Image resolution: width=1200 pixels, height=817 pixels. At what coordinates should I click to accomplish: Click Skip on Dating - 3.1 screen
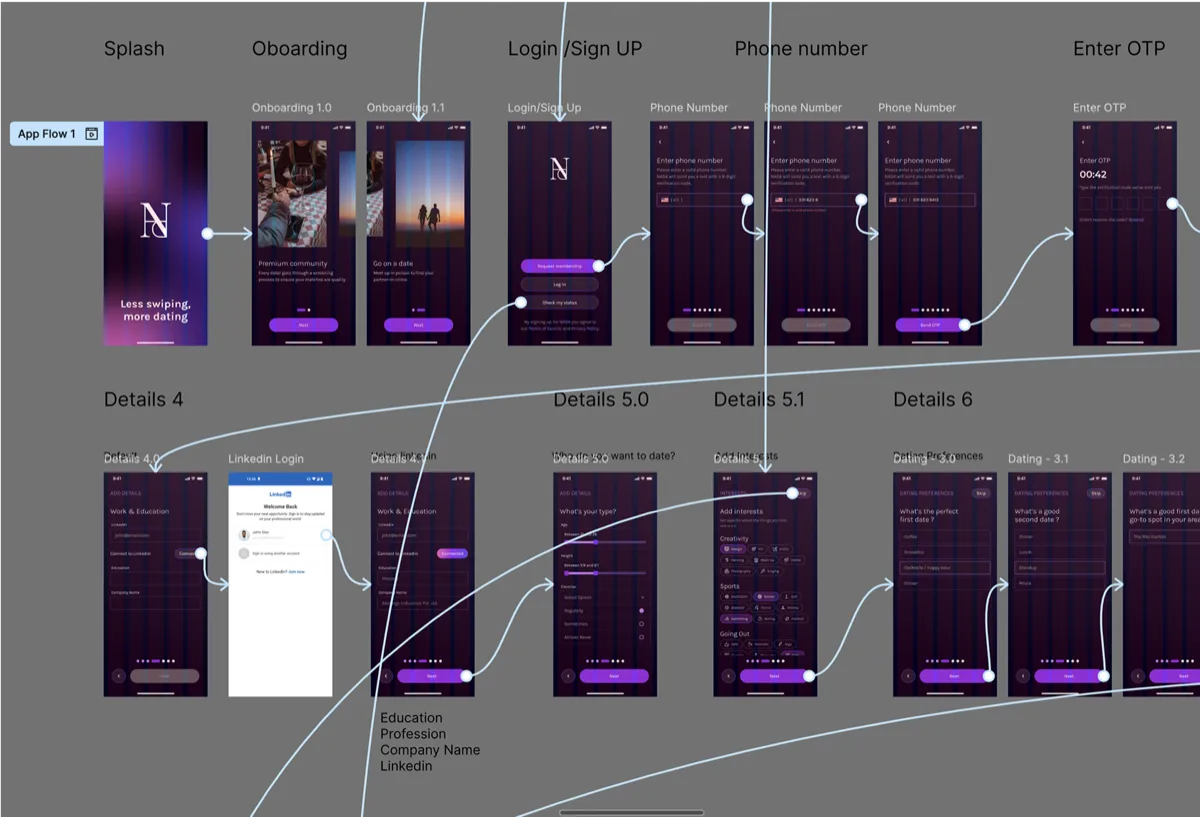pyautogui.click(x=1096, y=493)
